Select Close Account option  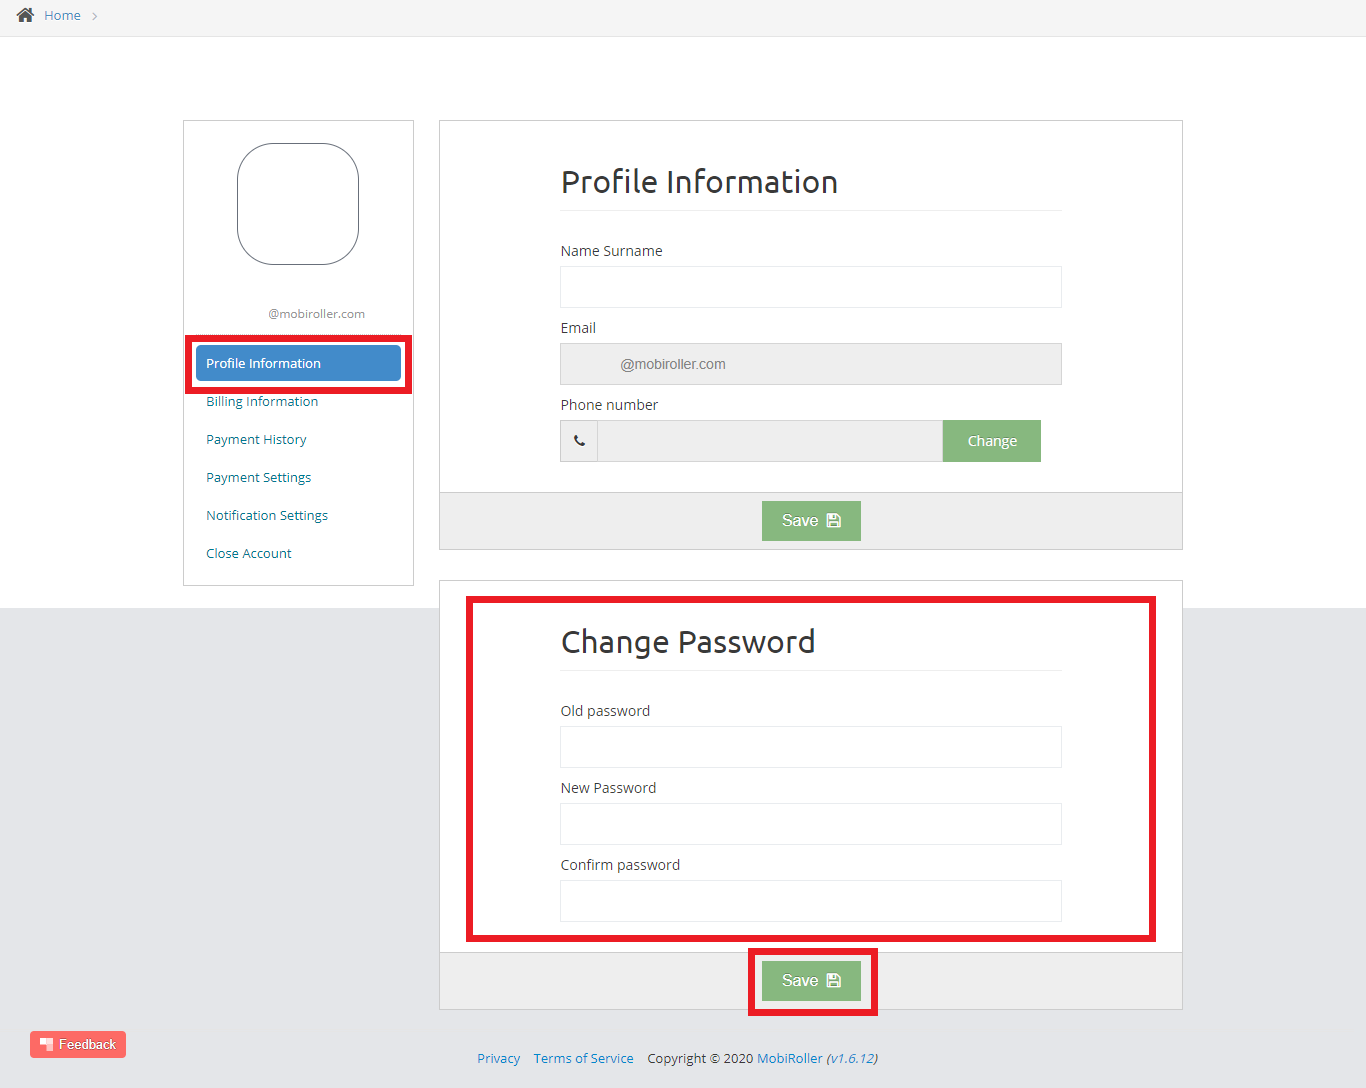coord(249,553)
